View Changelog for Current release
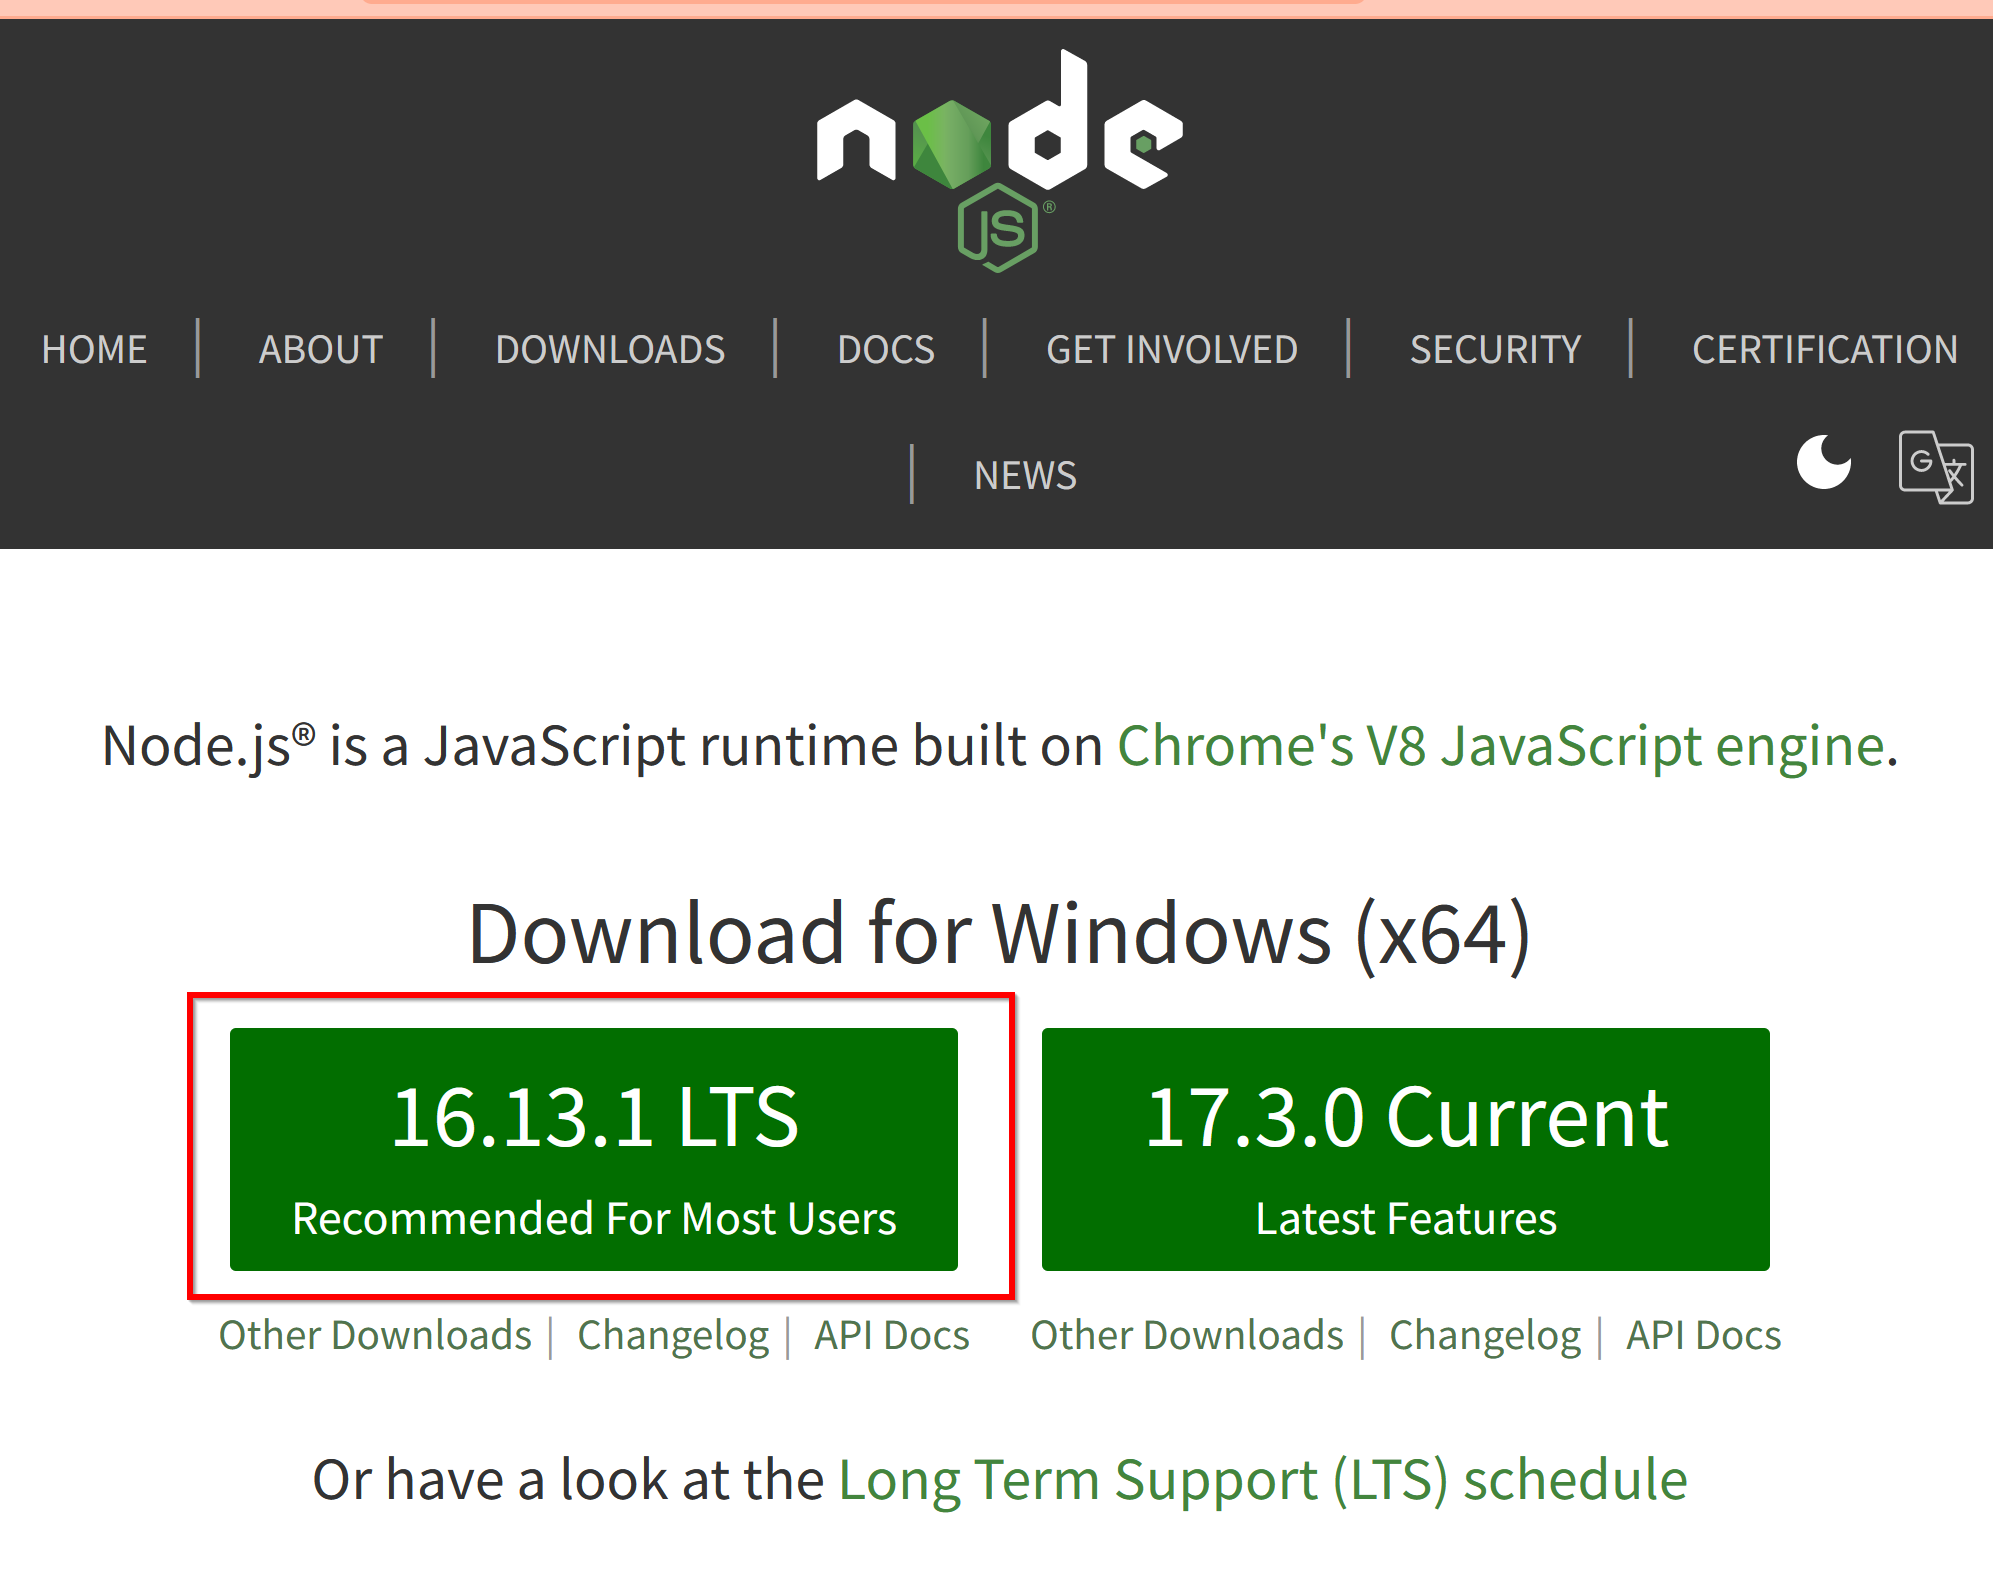Image resolution: width=1993 pixels, height=1570 pixels. pos(1485,1336)
